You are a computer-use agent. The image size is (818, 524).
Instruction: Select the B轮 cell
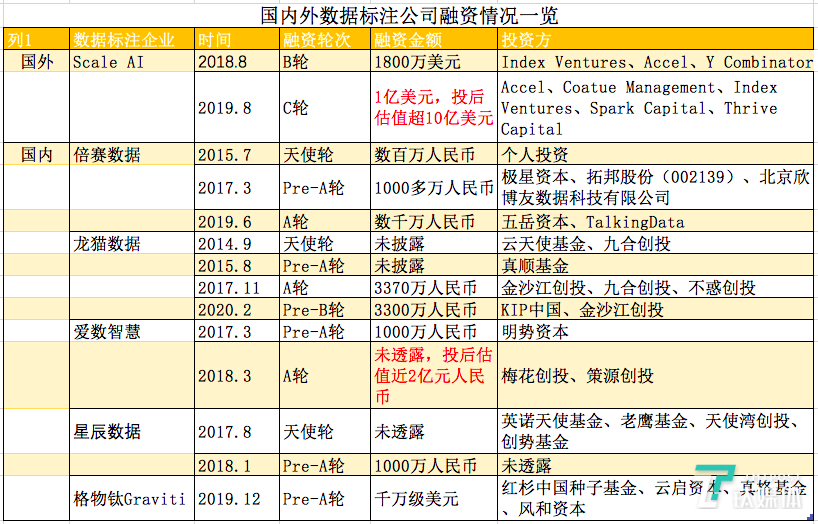click(x=325, y=61)
